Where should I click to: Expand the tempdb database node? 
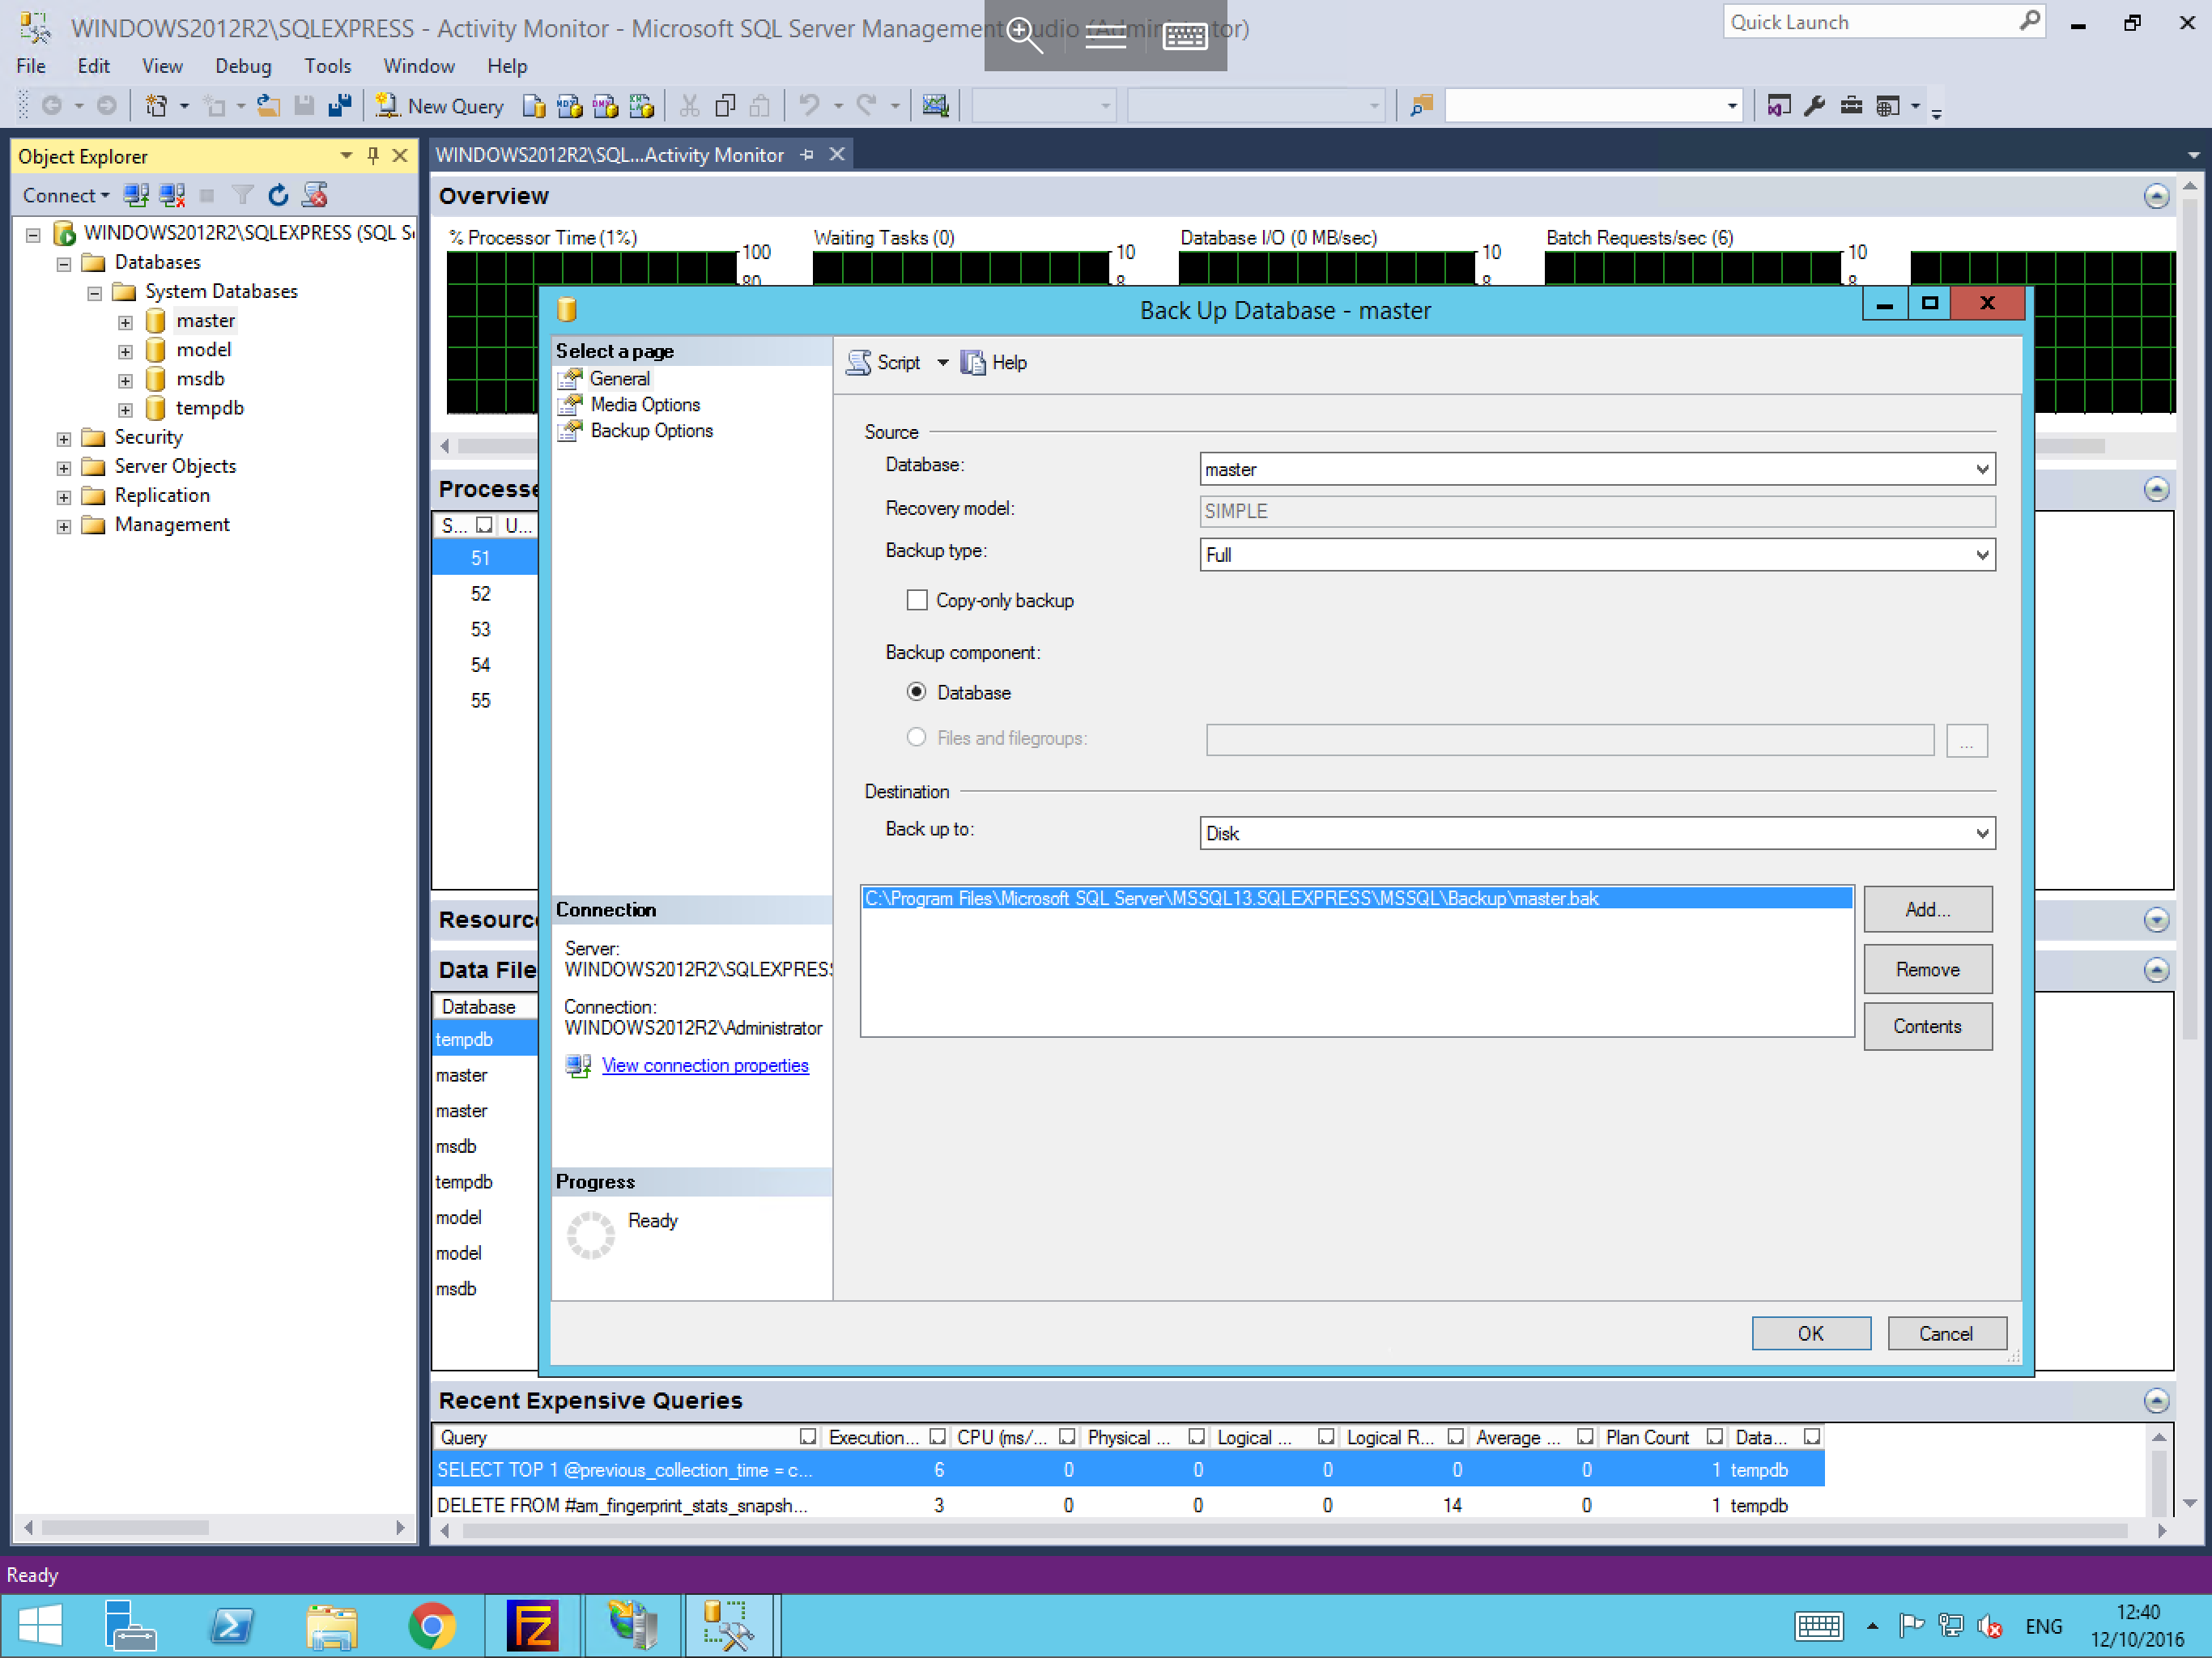125,410
